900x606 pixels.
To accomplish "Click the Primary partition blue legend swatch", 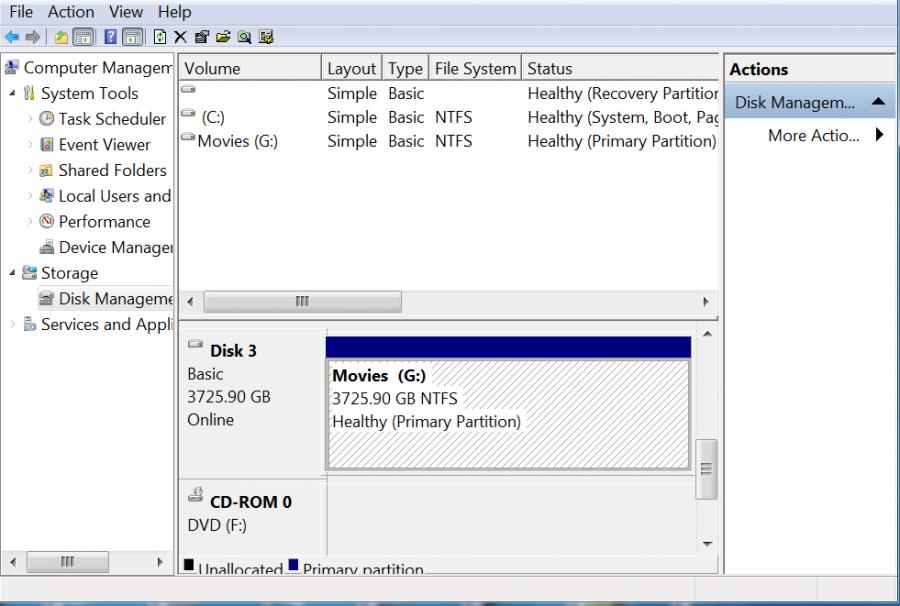I will pyautogui.click(x=293, y=564).
